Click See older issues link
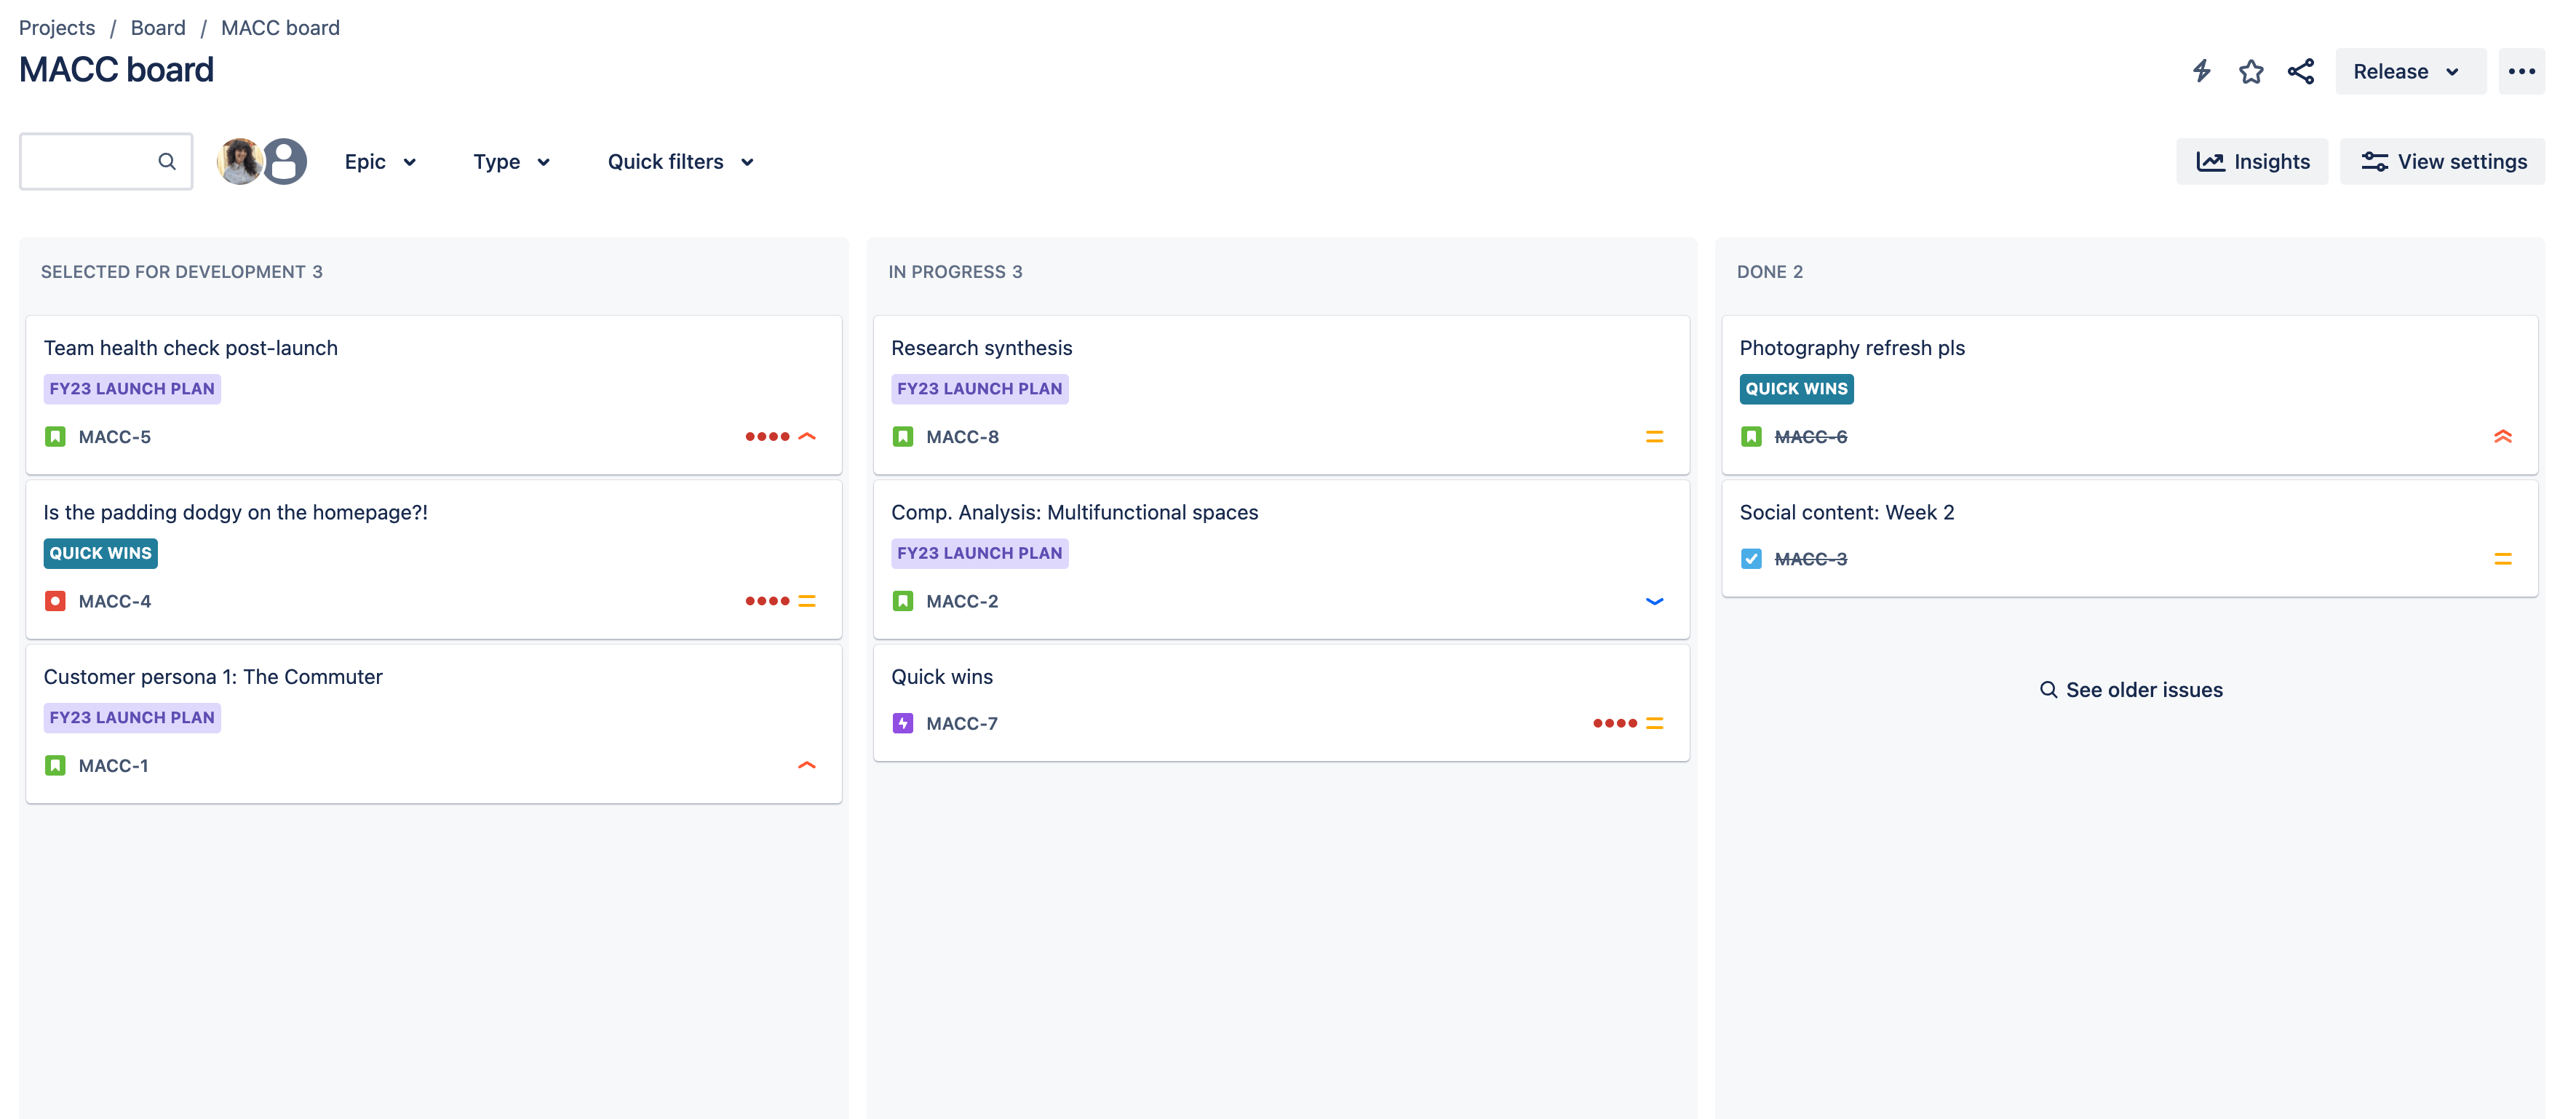Viewport: 2576px width, 1119px height. pyautogui.click(x=2131, y=688)
